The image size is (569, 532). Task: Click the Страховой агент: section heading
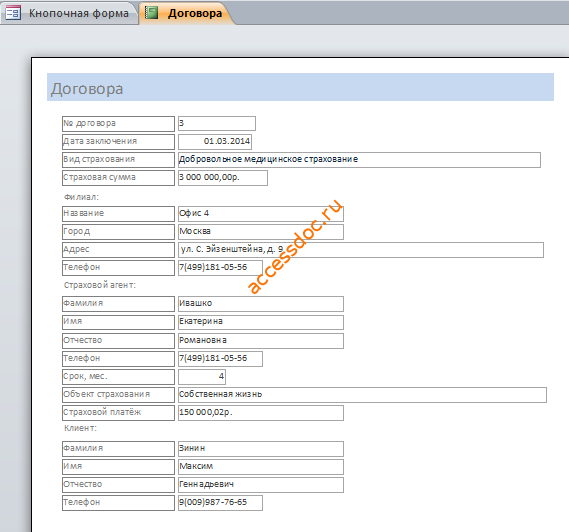[100, 285]
